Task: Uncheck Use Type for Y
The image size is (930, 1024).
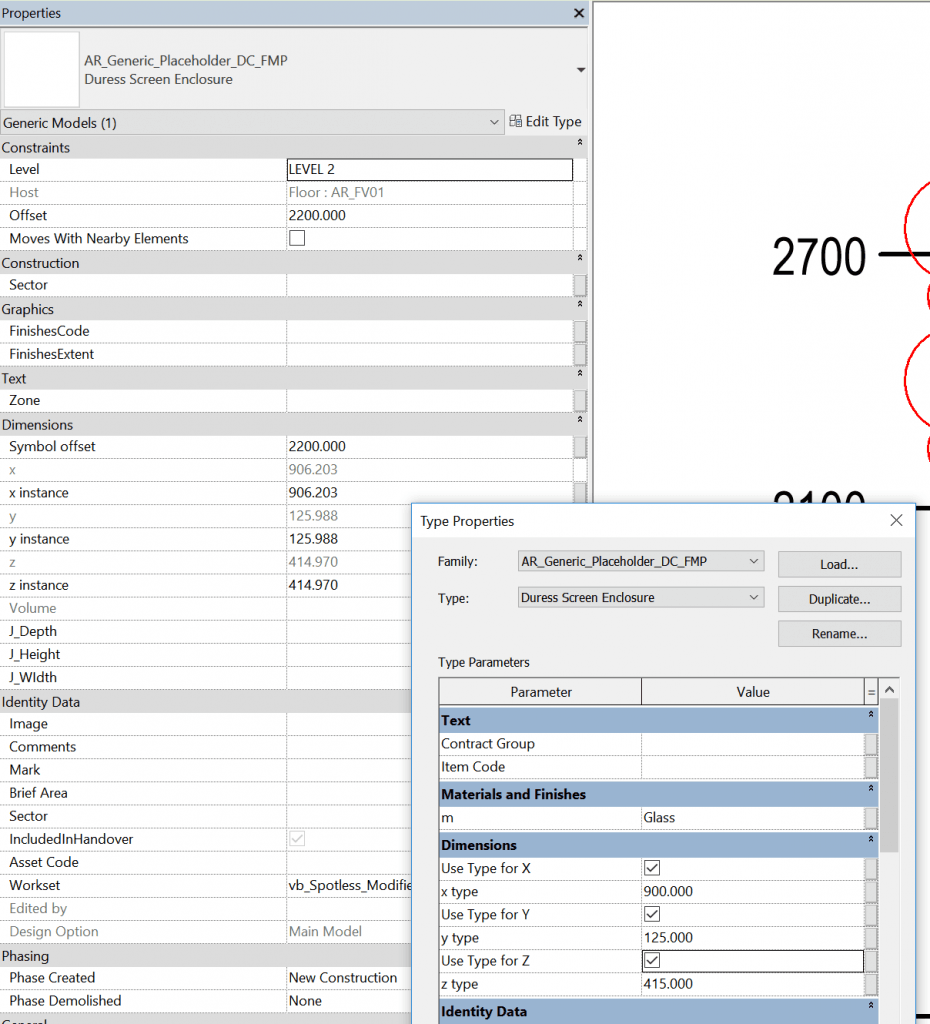Action: click(652, 914)
